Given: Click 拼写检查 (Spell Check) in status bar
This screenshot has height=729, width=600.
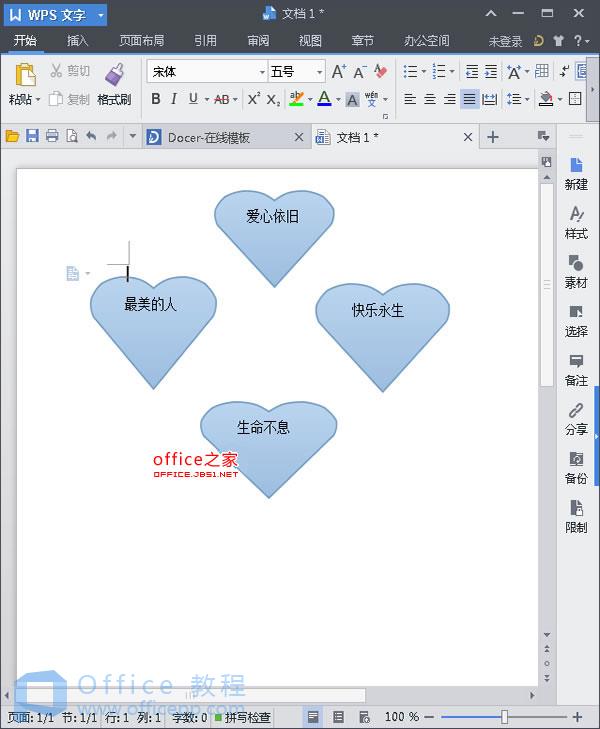Looking at the screenshot, I should pos(243,717).
